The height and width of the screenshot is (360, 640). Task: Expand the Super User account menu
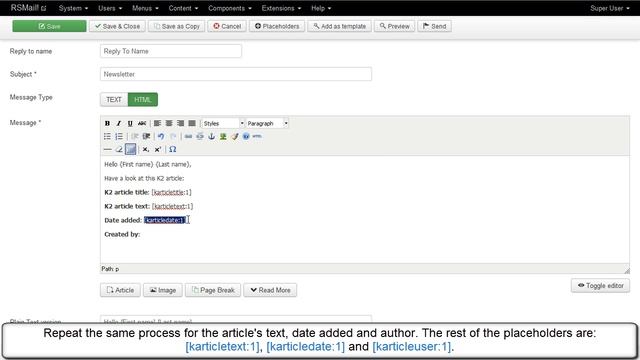pyautogui.click(x=610, y=8)
